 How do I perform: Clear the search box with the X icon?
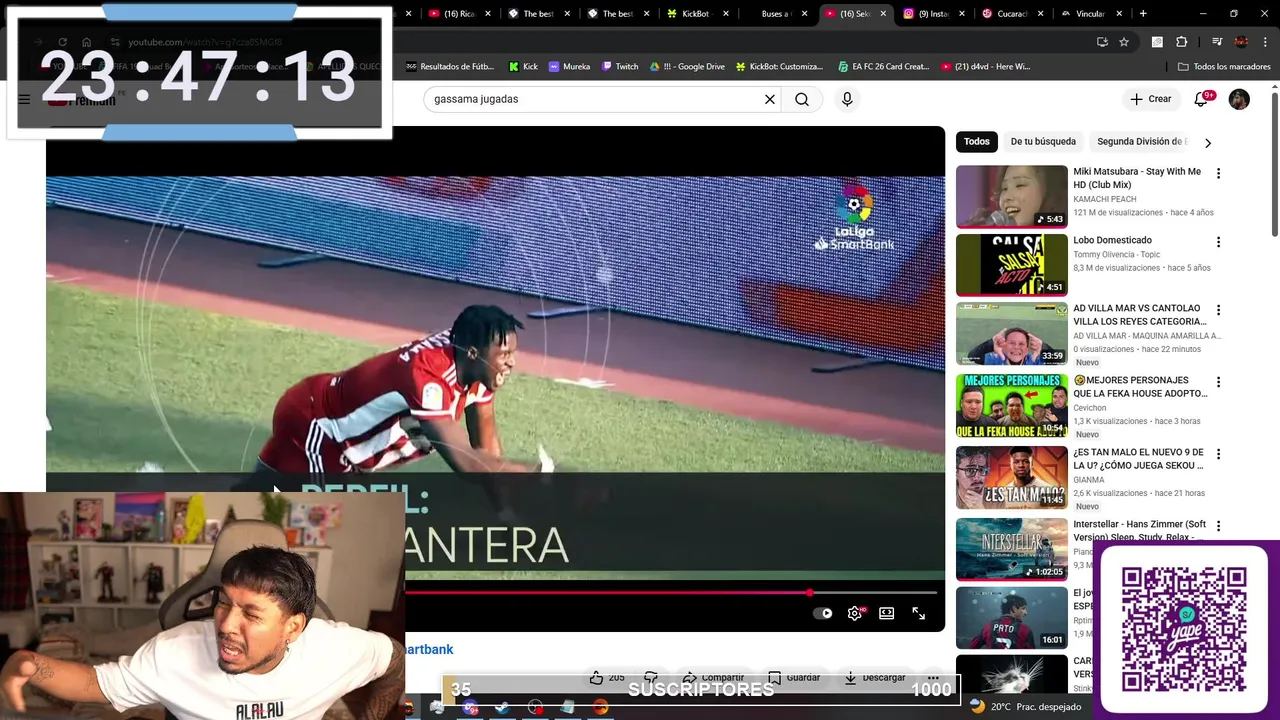coord(770,99)
